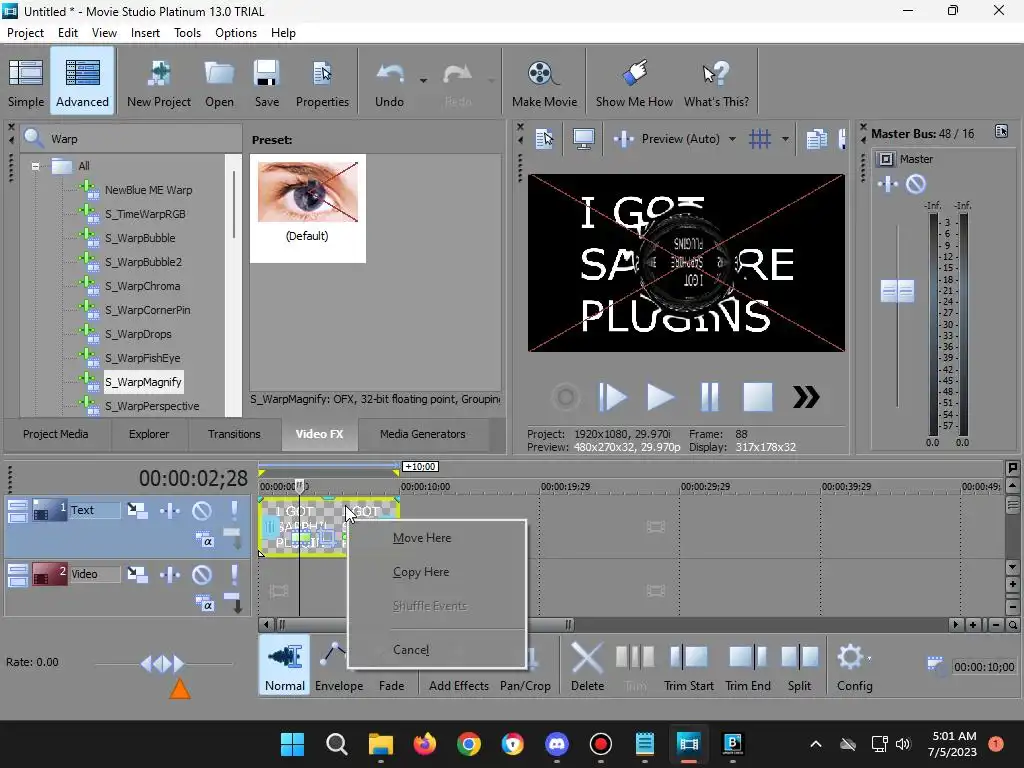Open the Config gear dropdown
The height and width of the screenshot is (768, 1024).
pyautogui.click(x=854, y=666)
